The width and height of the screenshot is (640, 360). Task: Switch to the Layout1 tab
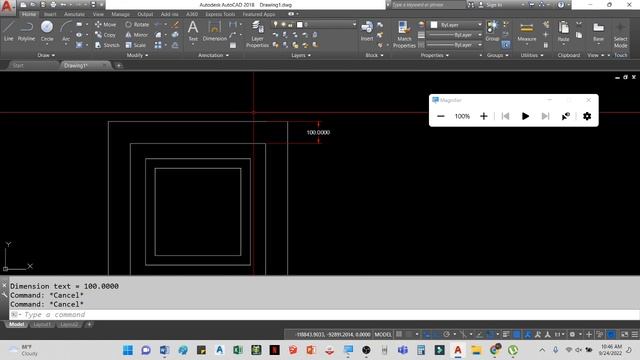[42, 324]
